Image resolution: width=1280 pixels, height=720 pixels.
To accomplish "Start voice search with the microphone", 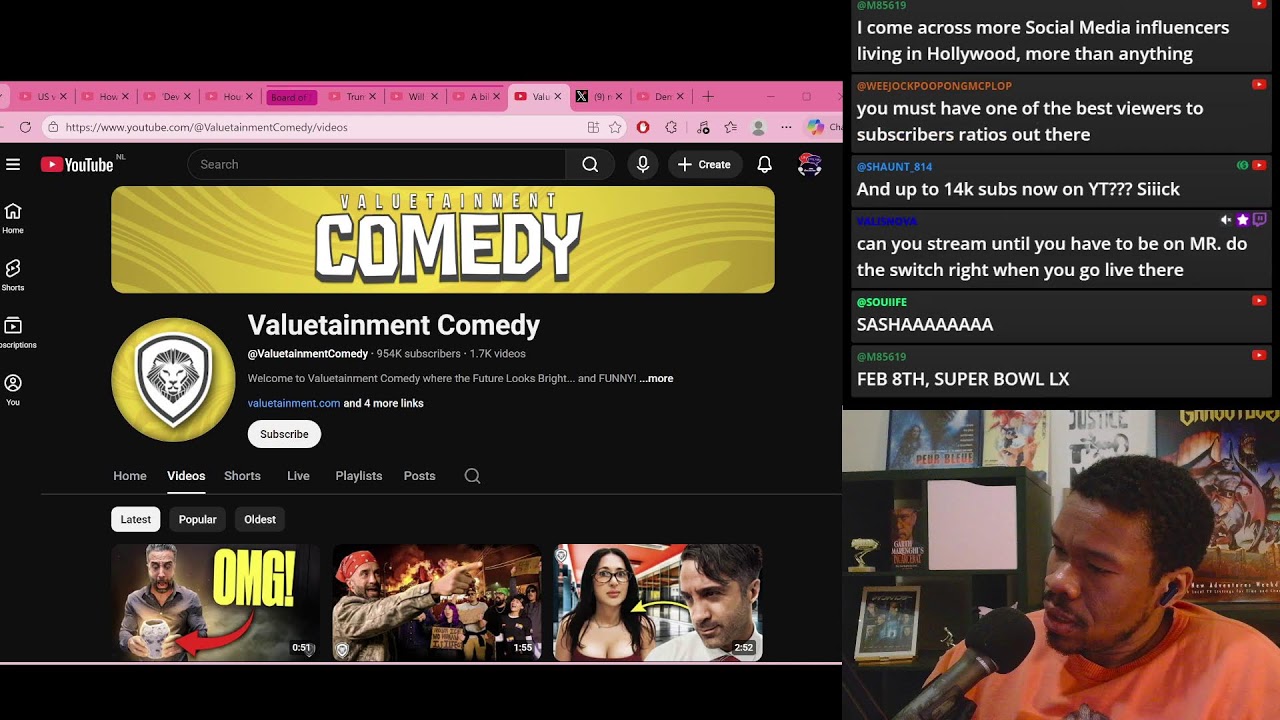I will click(643, 164).
